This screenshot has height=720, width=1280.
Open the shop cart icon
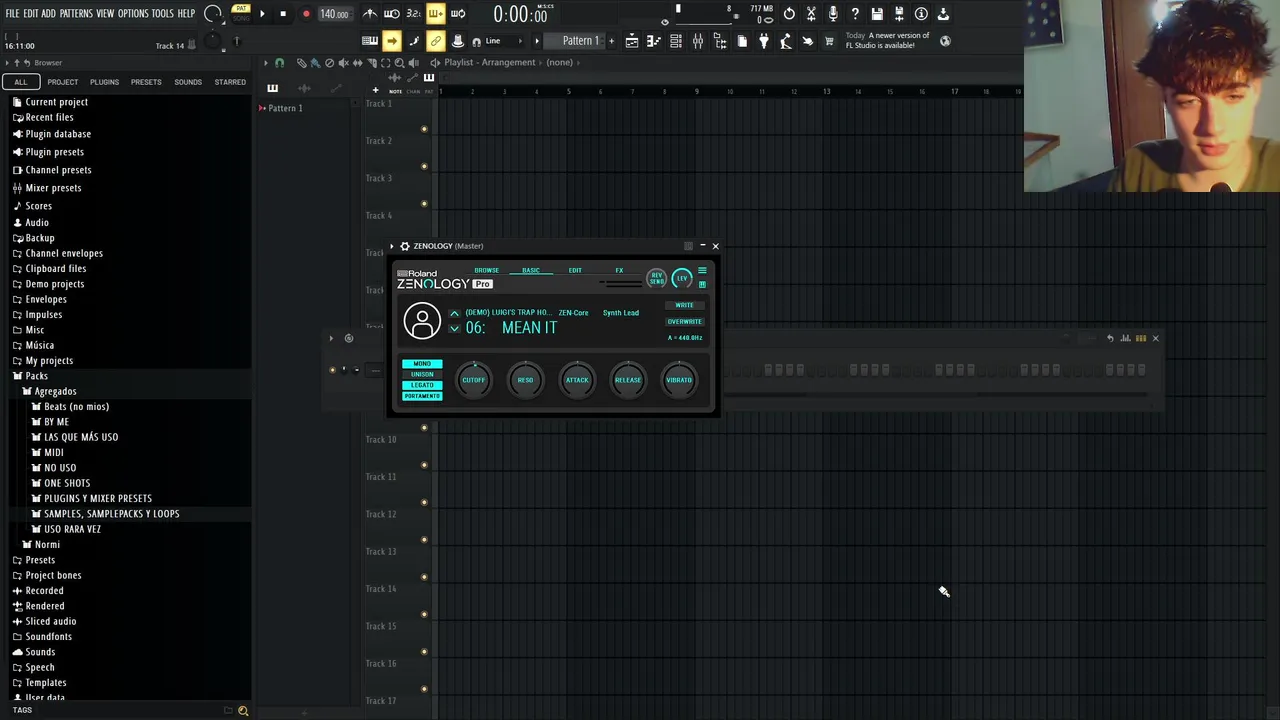click(829, 41)
